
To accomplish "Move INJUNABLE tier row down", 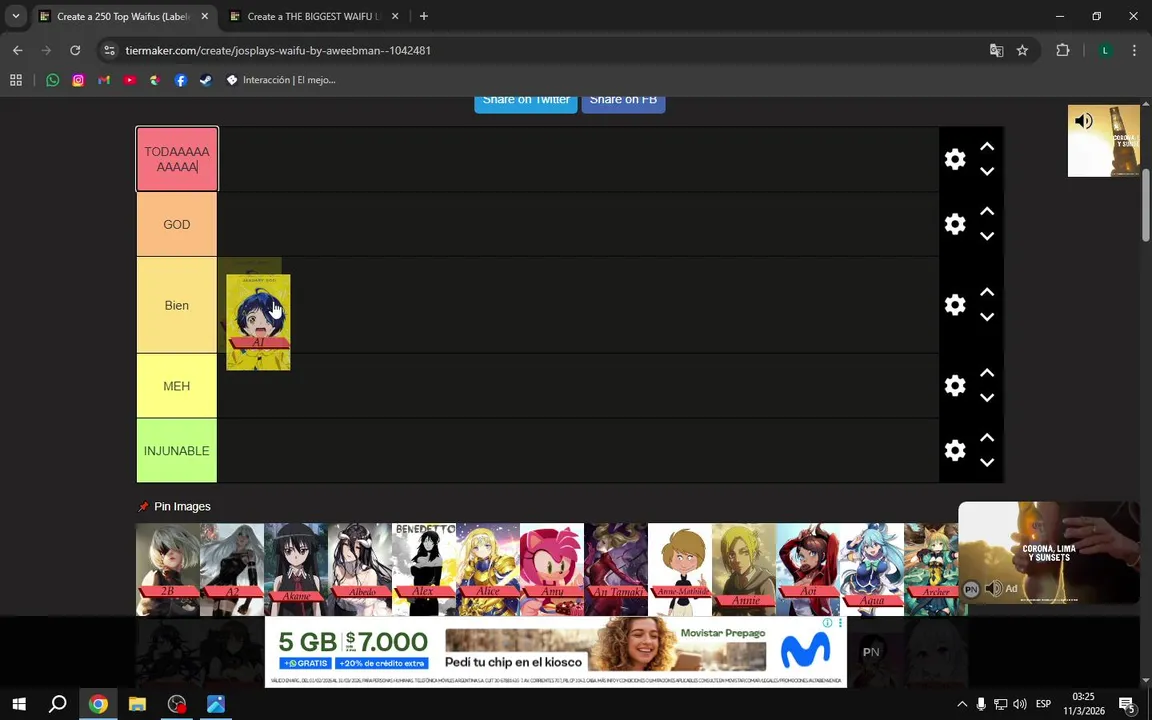I will (987, 462).
